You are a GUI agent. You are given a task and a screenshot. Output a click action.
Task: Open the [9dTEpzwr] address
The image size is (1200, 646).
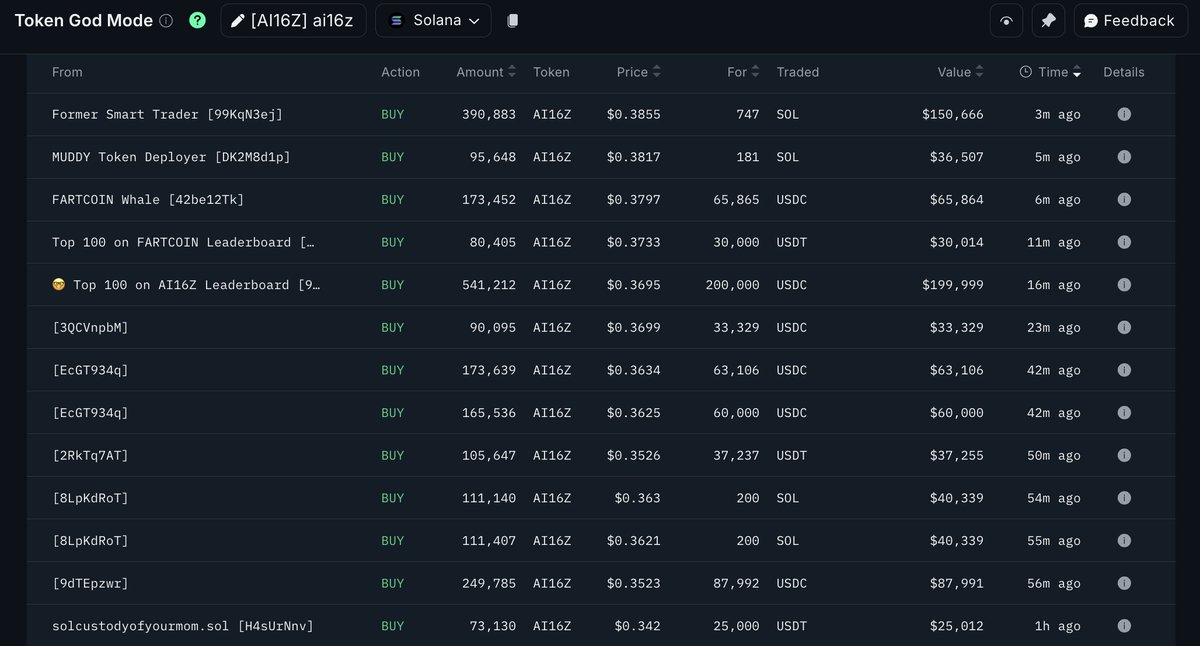pos(90,583)
